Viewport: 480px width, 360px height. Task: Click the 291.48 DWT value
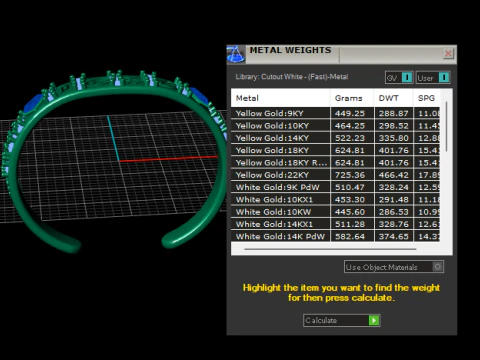pos(394,200)
